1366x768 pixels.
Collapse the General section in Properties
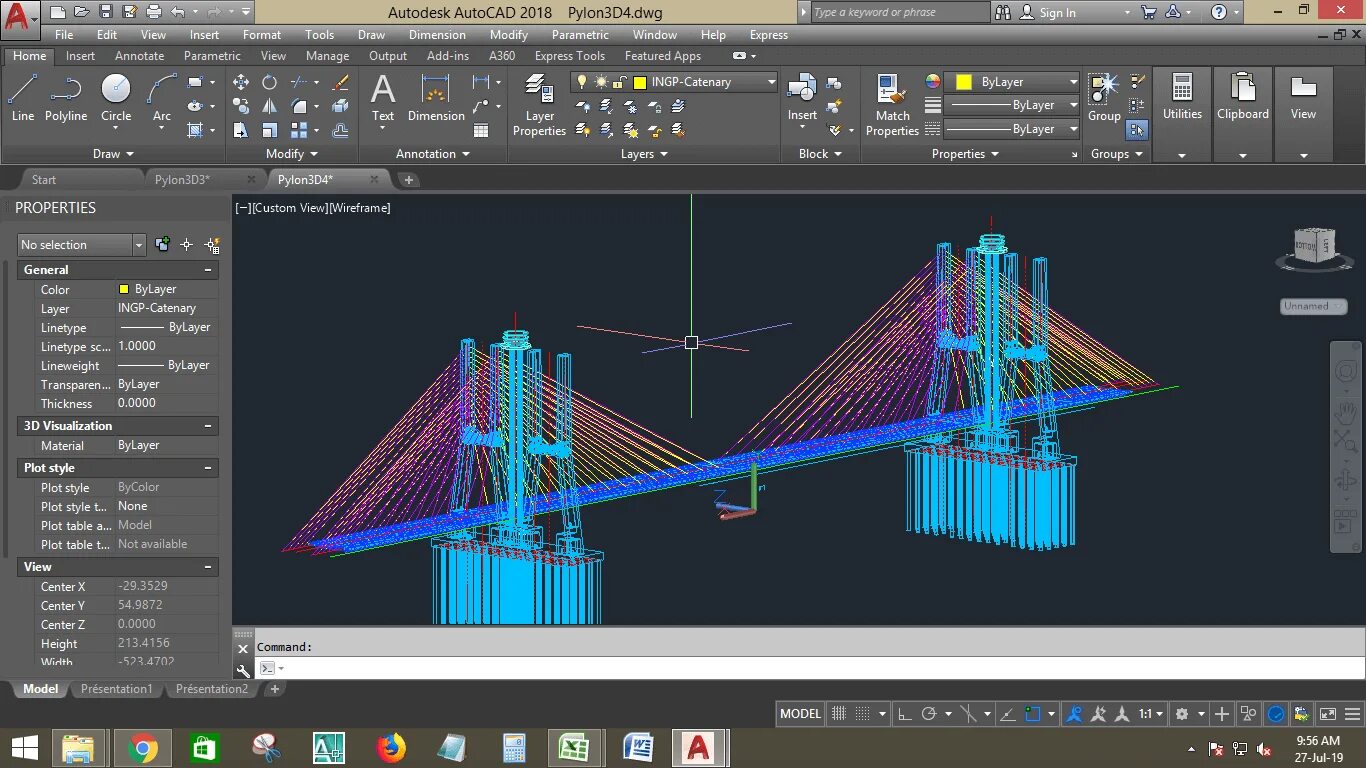pos(208,270)
